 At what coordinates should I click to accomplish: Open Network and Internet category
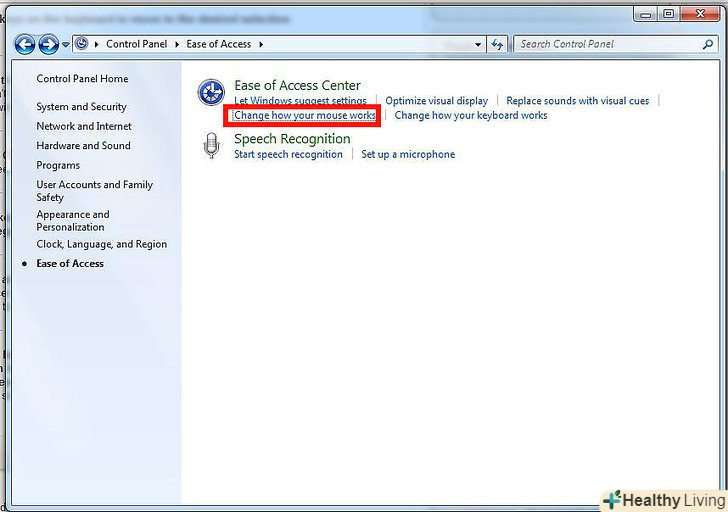(84, 126)
